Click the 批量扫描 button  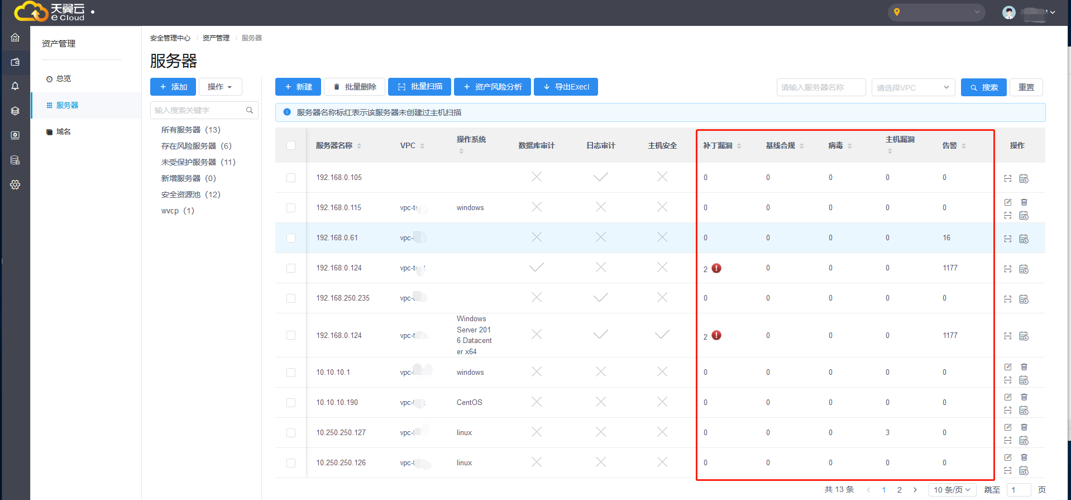(x=419, y=87)
